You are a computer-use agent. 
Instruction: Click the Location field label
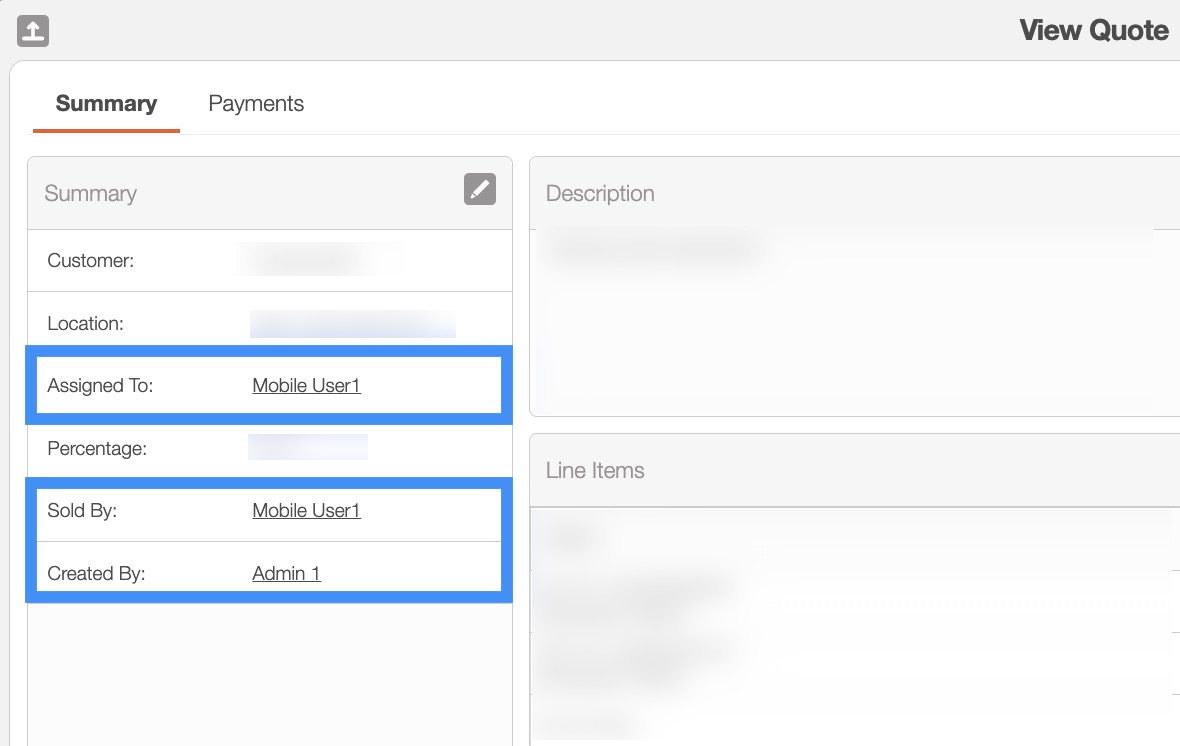[85, 324]
